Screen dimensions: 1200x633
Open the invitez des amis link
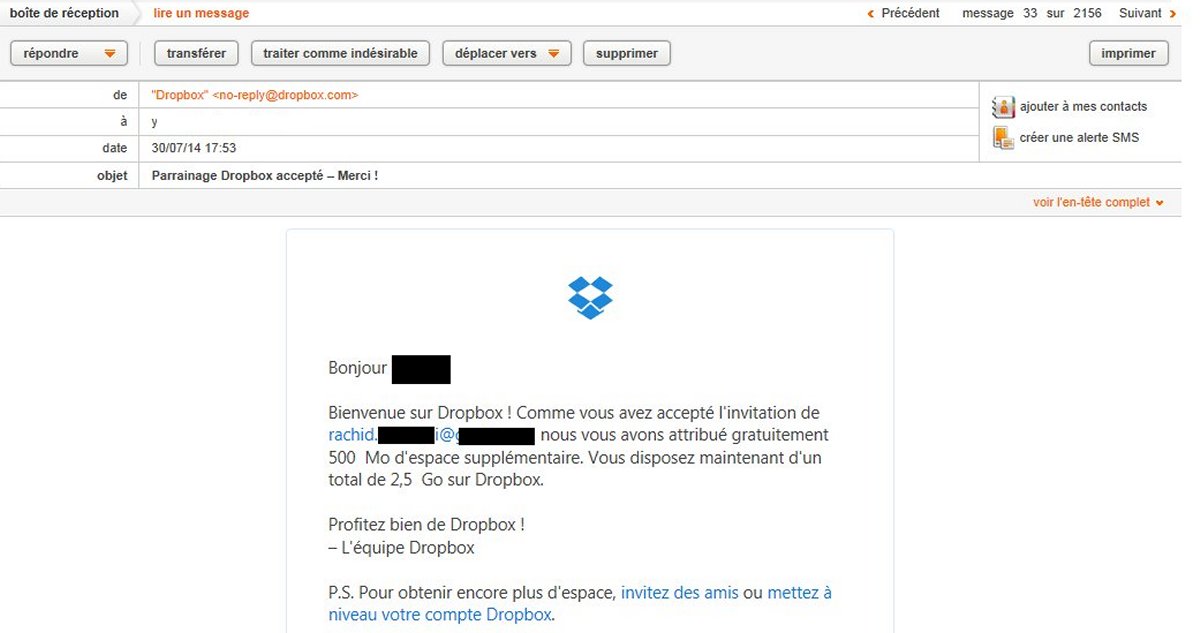click(680, 593)
